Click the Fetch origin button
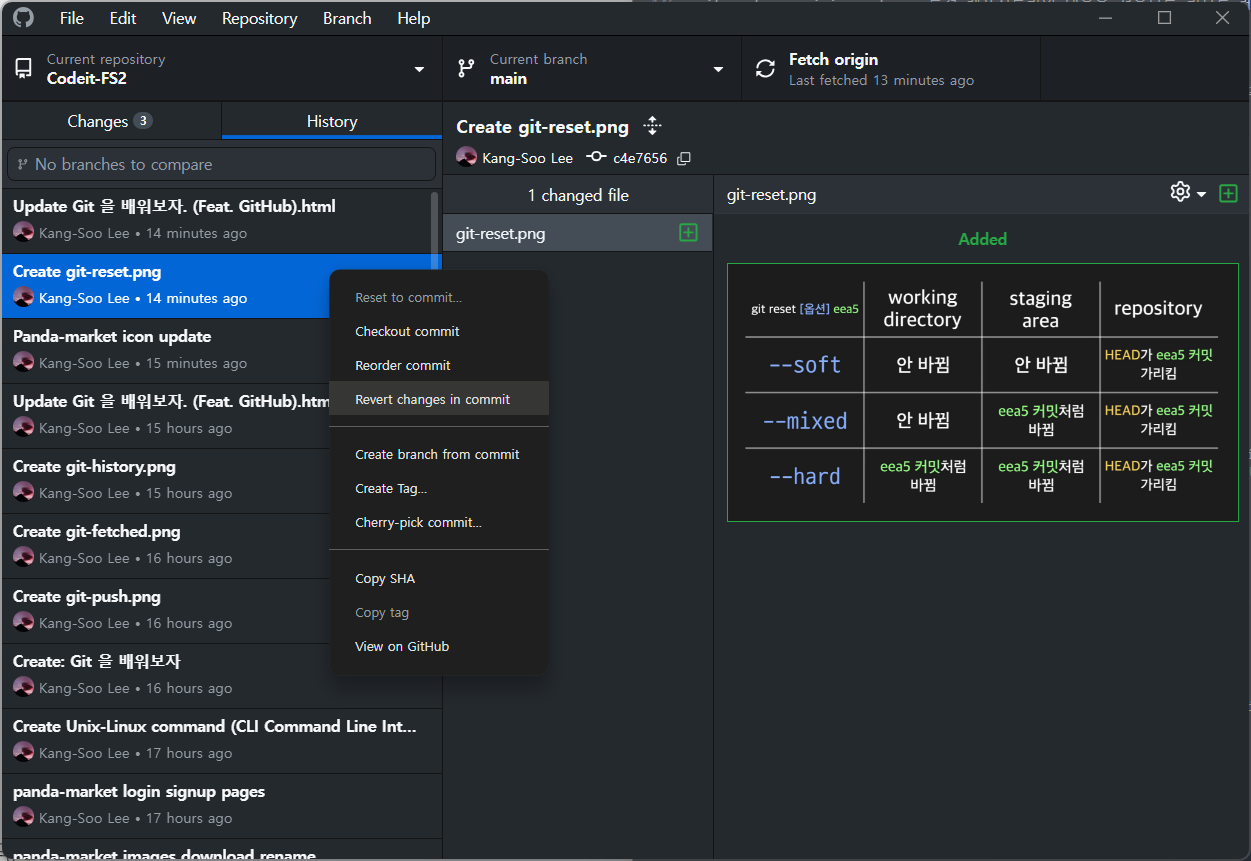This screenshot has height=861, width=1251. tap(891, 69)
